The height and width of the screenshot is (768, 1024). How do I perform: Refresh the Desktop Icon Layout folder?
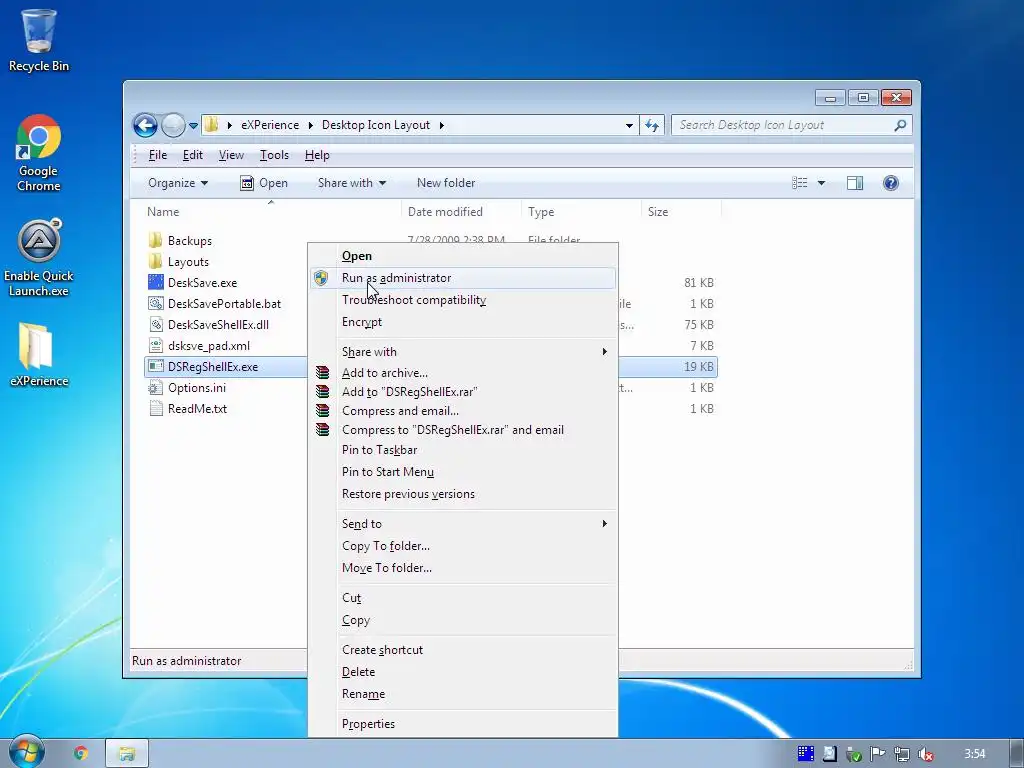pyautogui.click(x=652, y=125)
